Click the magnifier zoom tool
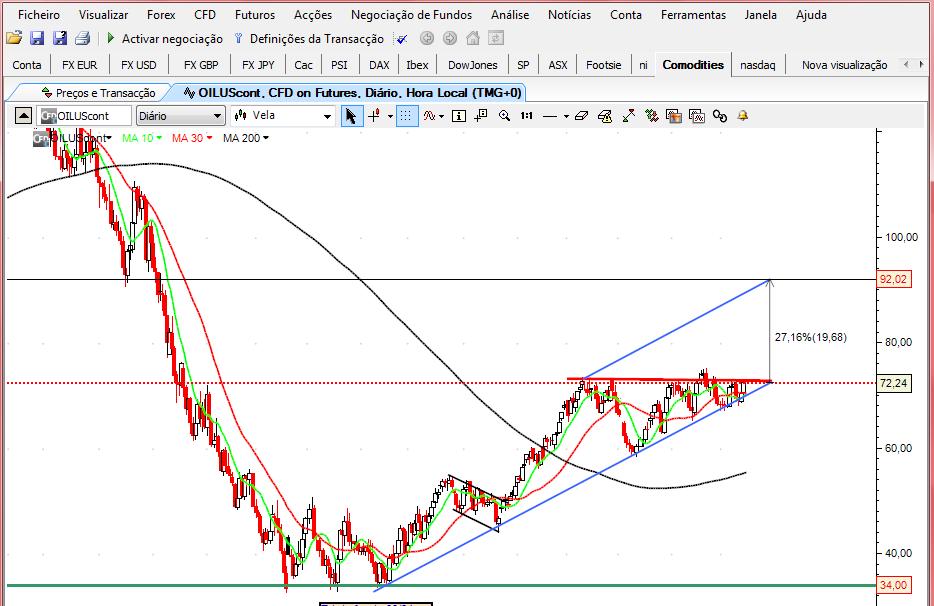934x606 pixels. pos(505,116)
